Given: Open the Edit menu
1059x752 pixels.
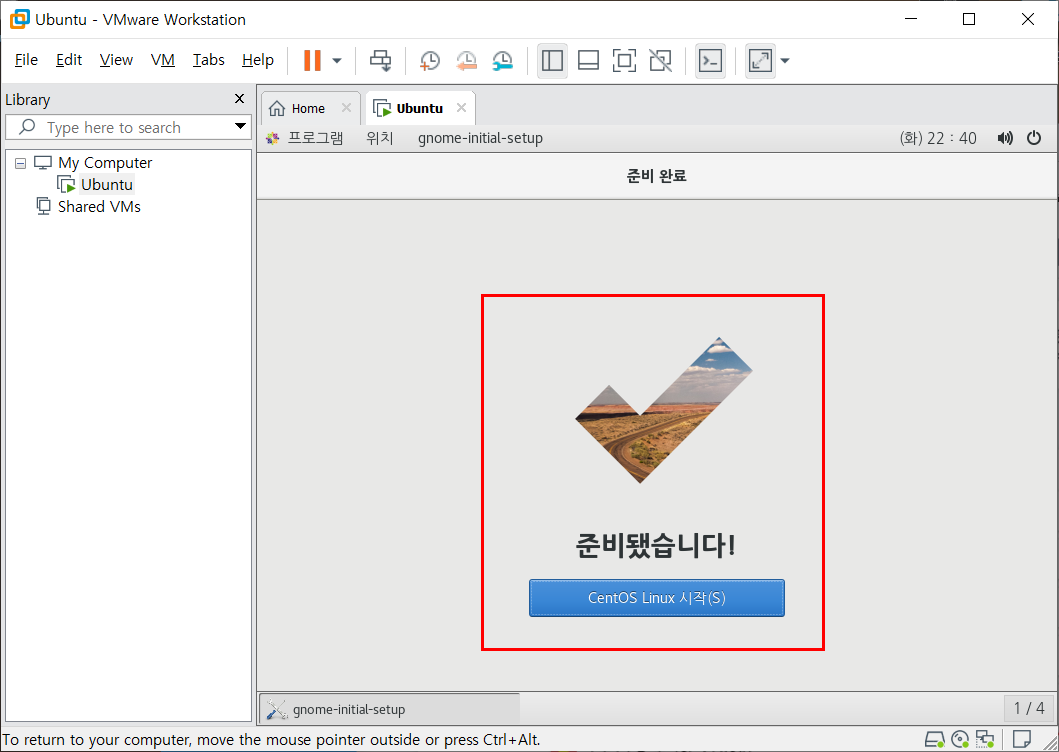Looking at the screenshot, I should pos(69,60).
